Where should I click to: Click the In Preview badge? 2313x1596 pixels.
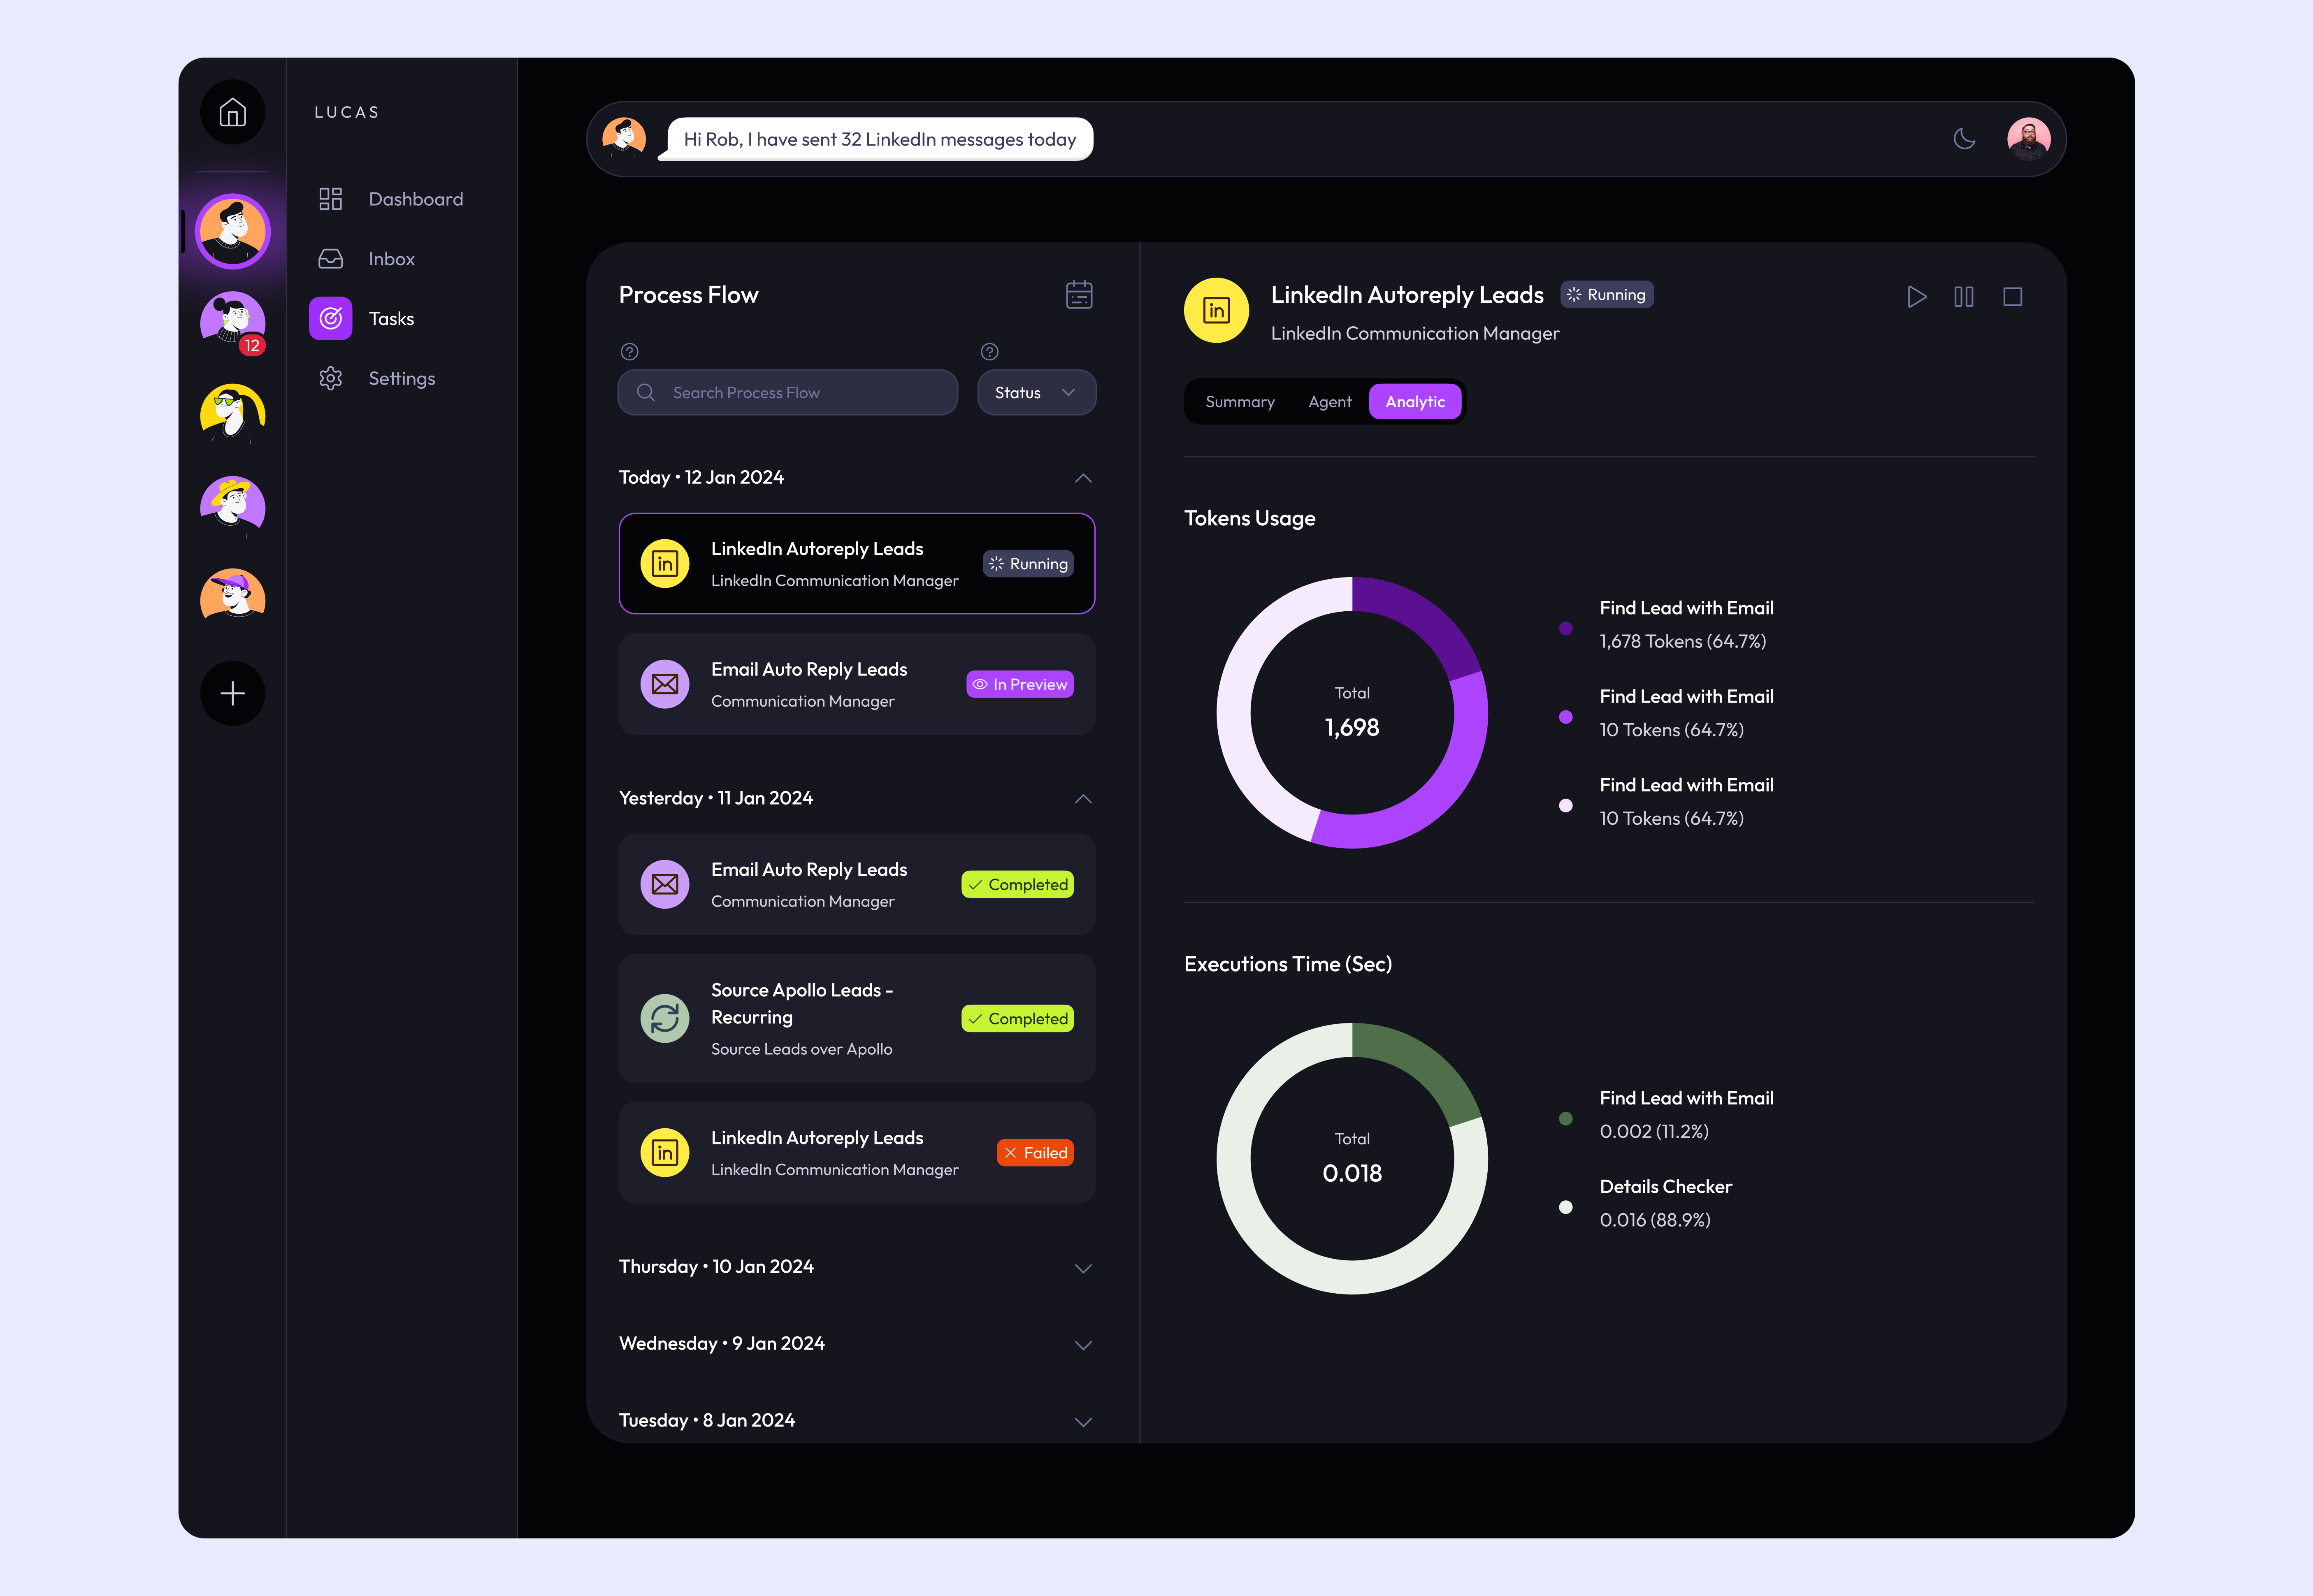click(1020, 685)
